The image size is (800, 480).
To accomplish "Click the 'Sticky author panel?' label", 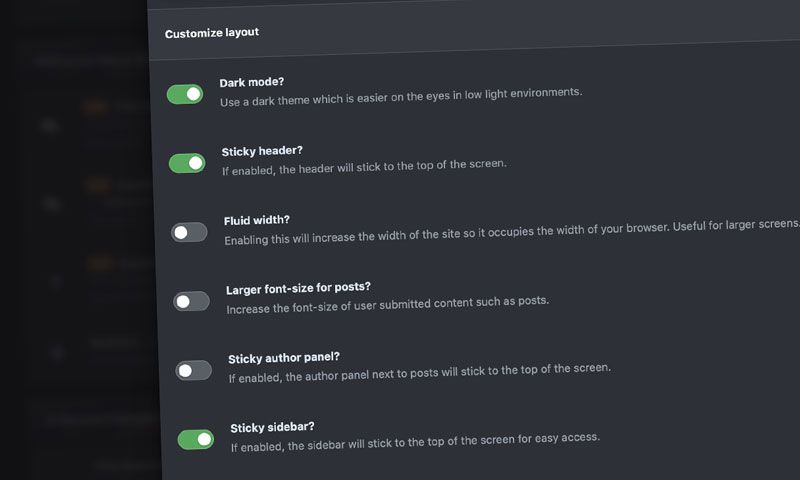I will 284,358.
